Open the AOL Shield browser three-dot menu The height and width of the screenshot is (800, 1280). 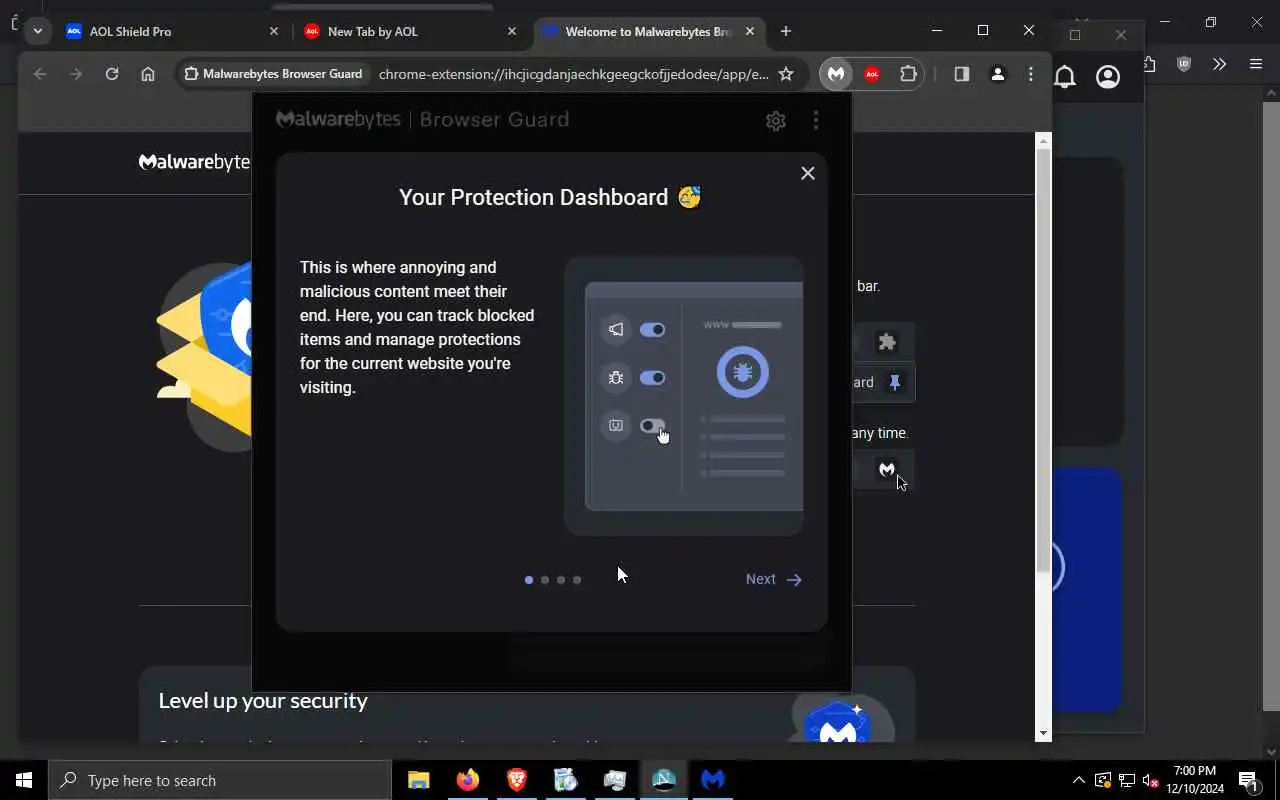pyautogui.click(x=1031, y=74)
